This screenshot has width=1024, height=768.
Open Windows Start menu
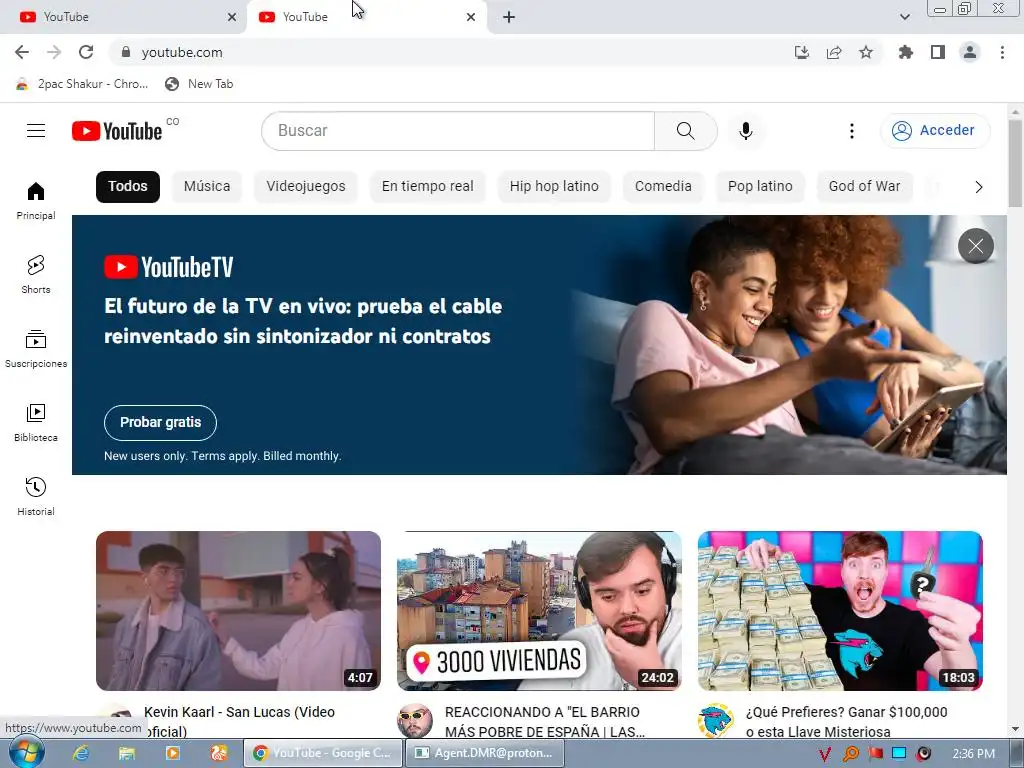(26, 753)
